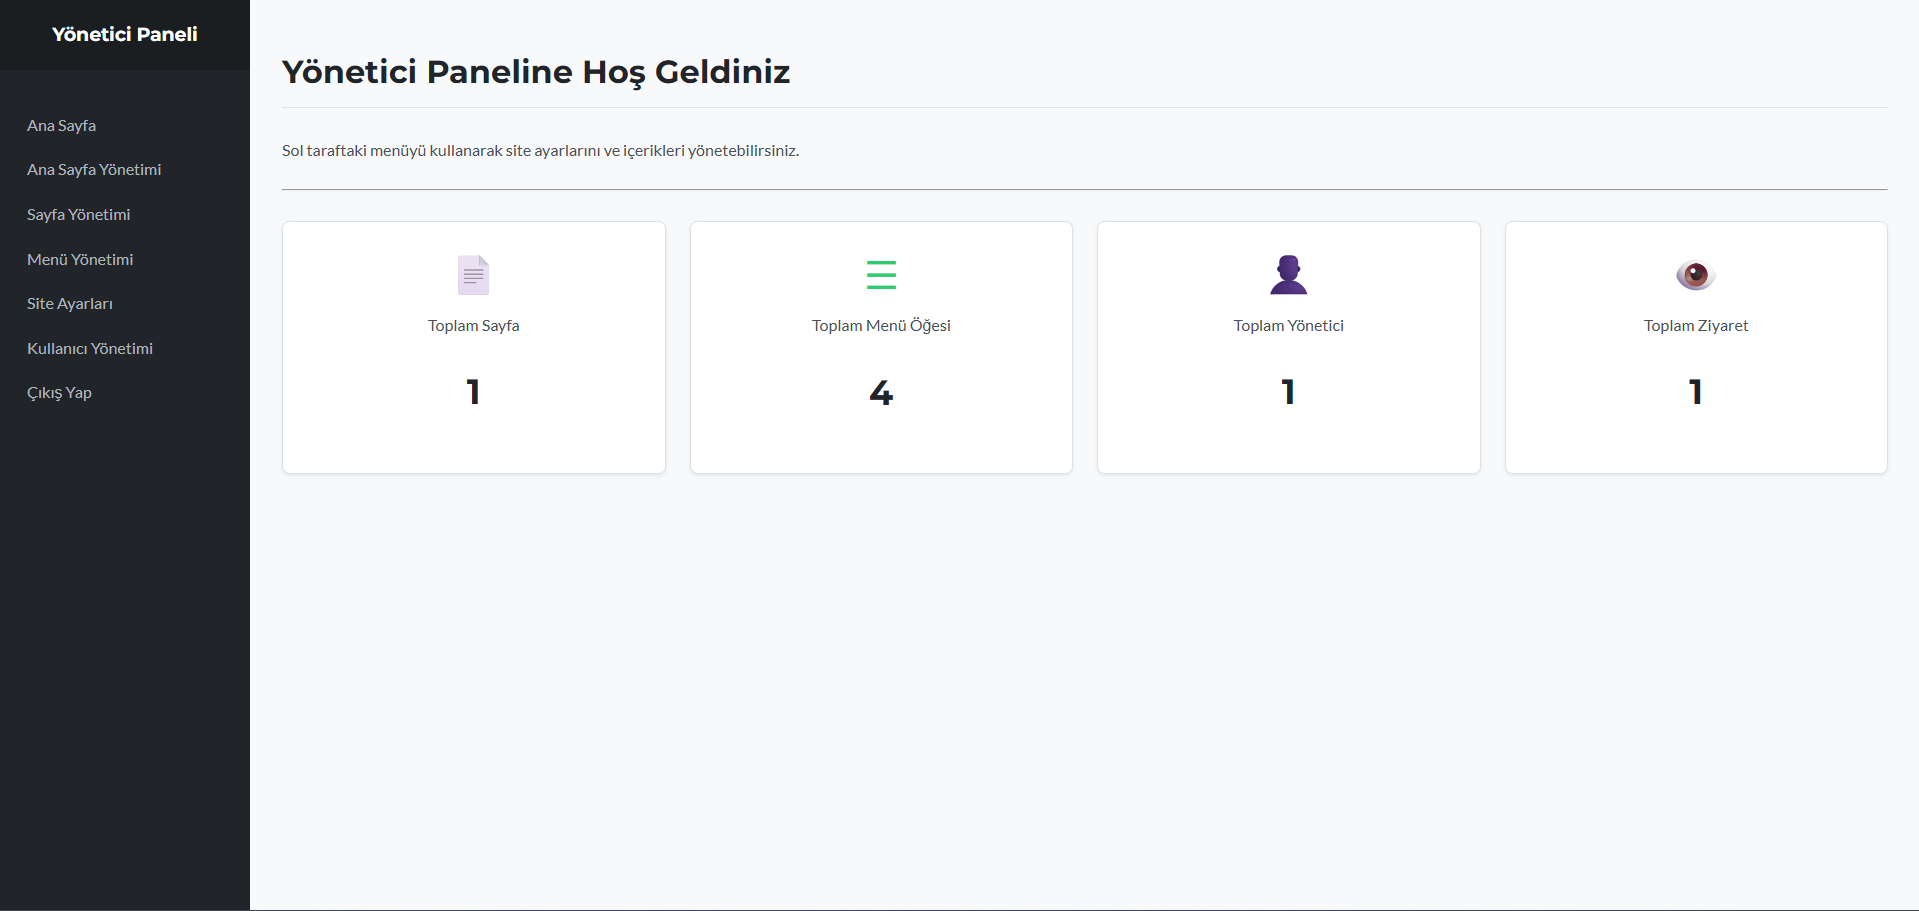Click the eye icon above Toplam Ziyaret
1919x911 pixels.
[1695, 275]
